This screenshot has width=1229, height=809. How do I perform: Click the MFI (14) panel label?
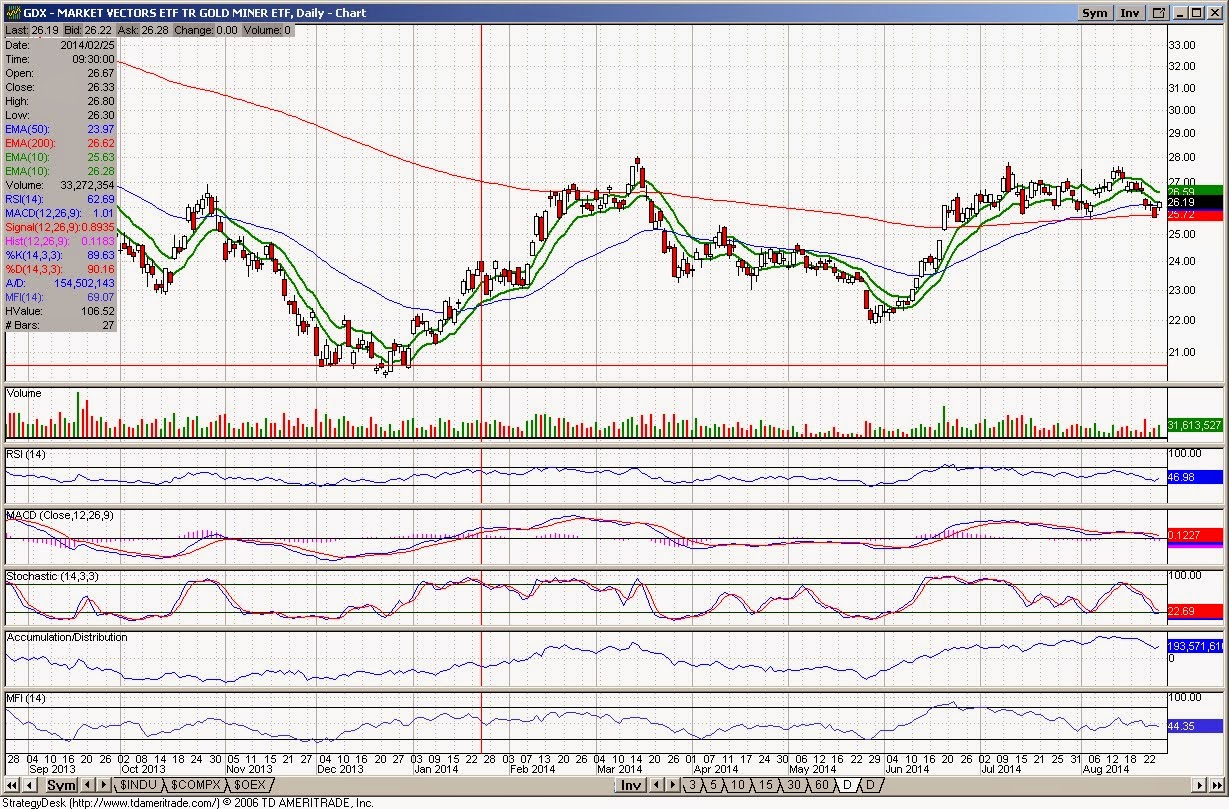point(25,698)
